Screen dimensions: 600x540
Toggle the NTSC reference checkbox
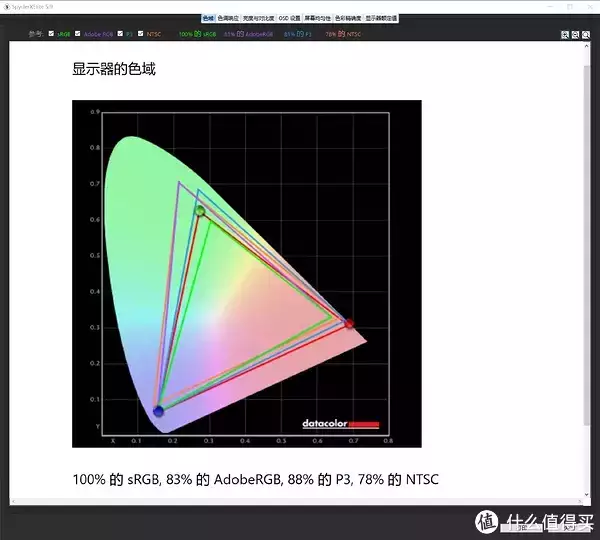point(140,34)
